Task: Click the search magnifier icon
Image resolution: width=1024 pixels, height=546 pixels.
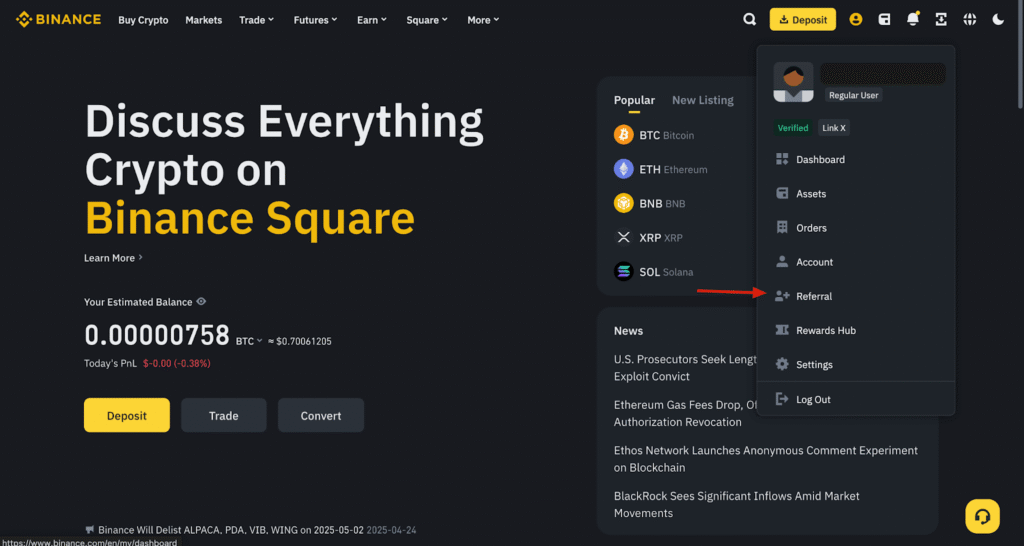Action: point(750,19)
